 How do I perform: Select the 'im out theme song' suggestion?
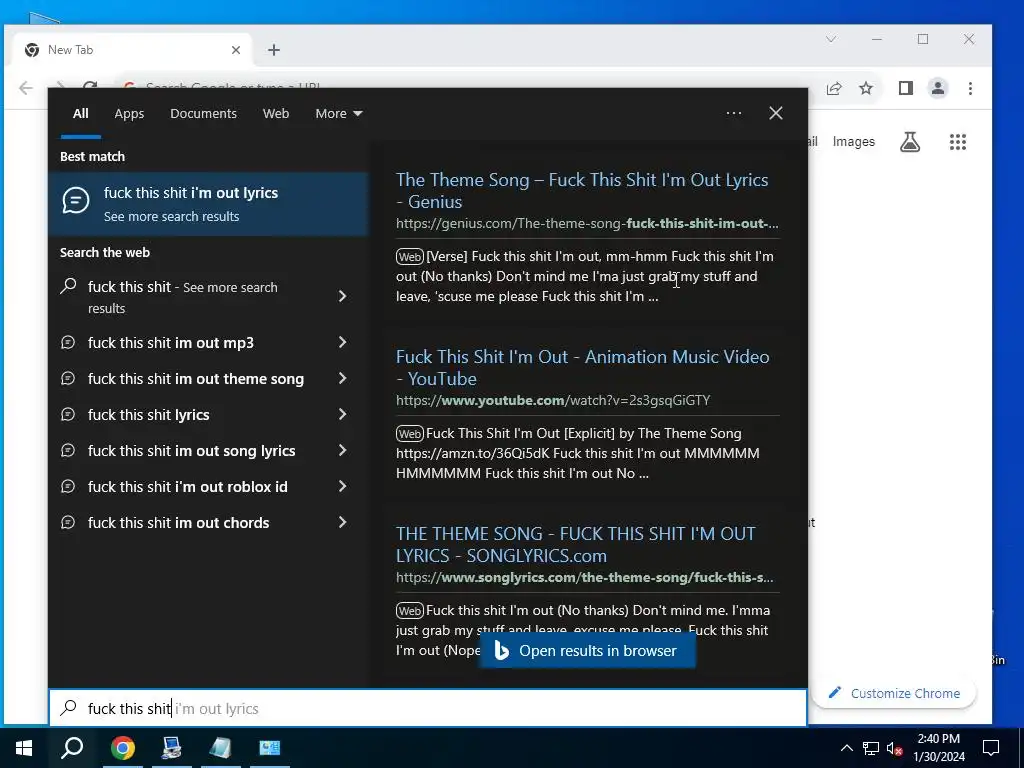coord(196,379)
